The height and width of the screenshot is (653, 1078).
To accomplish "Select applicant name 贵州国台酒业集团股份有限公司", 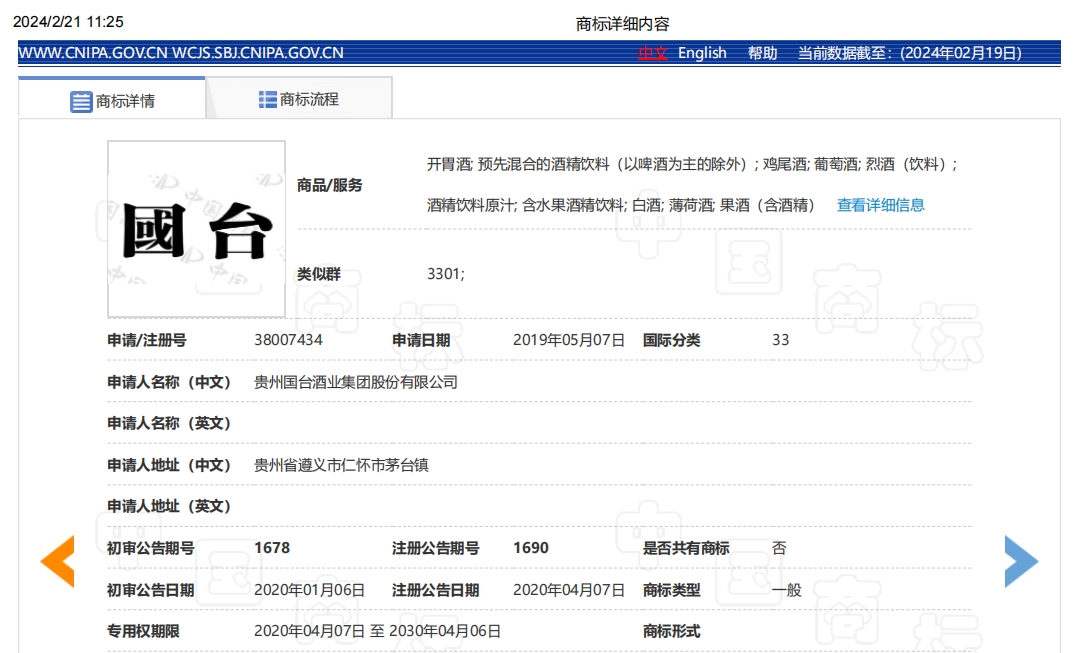I will (x=355, y=382).
